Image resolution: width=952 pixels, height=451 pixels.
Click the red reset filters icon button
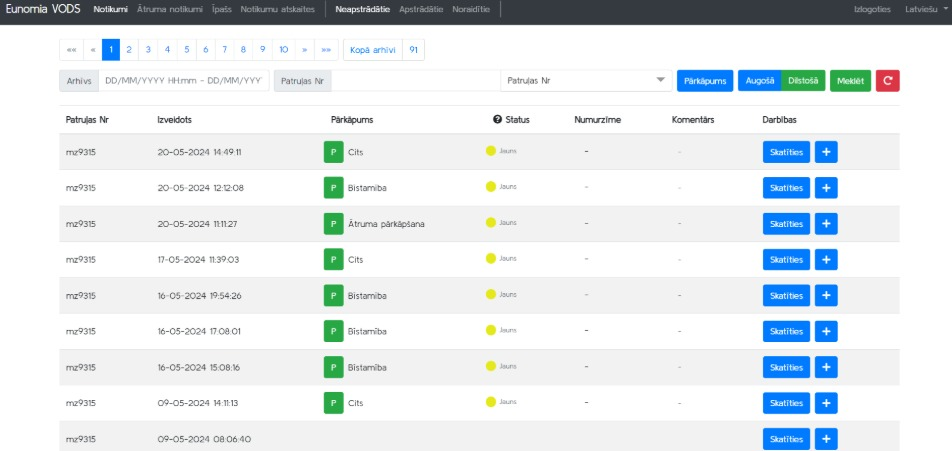(888, 81)
